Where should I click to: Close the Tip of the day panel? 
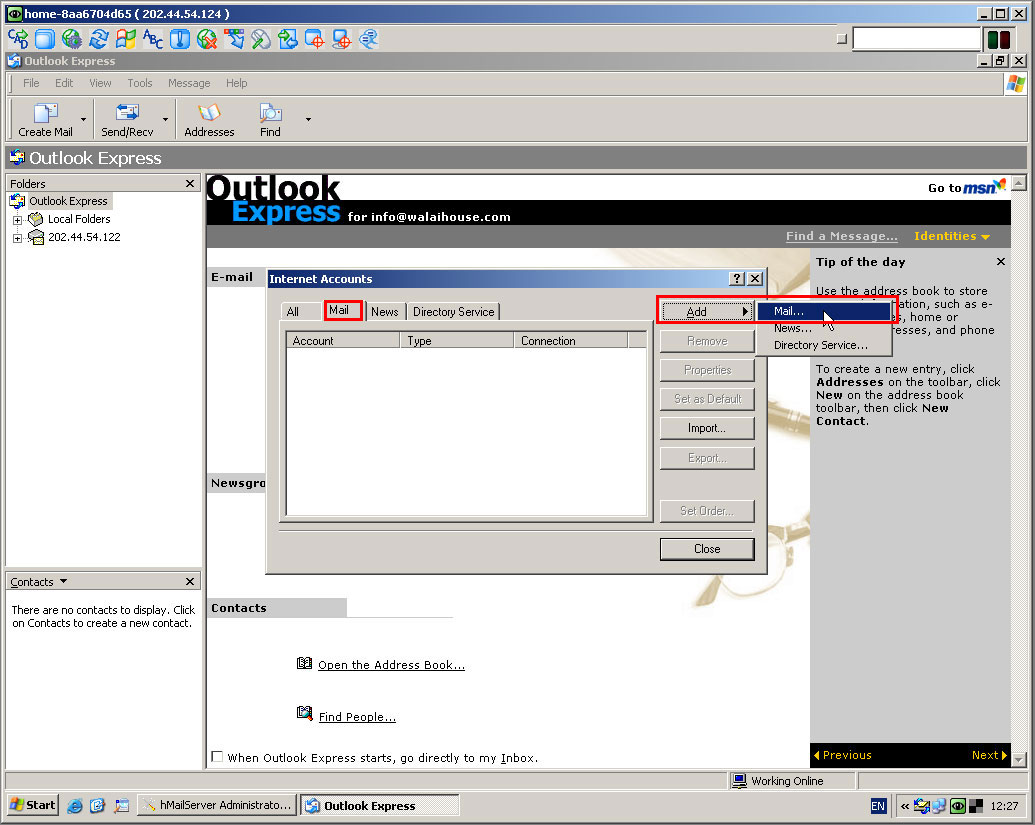click(1001, 262)
